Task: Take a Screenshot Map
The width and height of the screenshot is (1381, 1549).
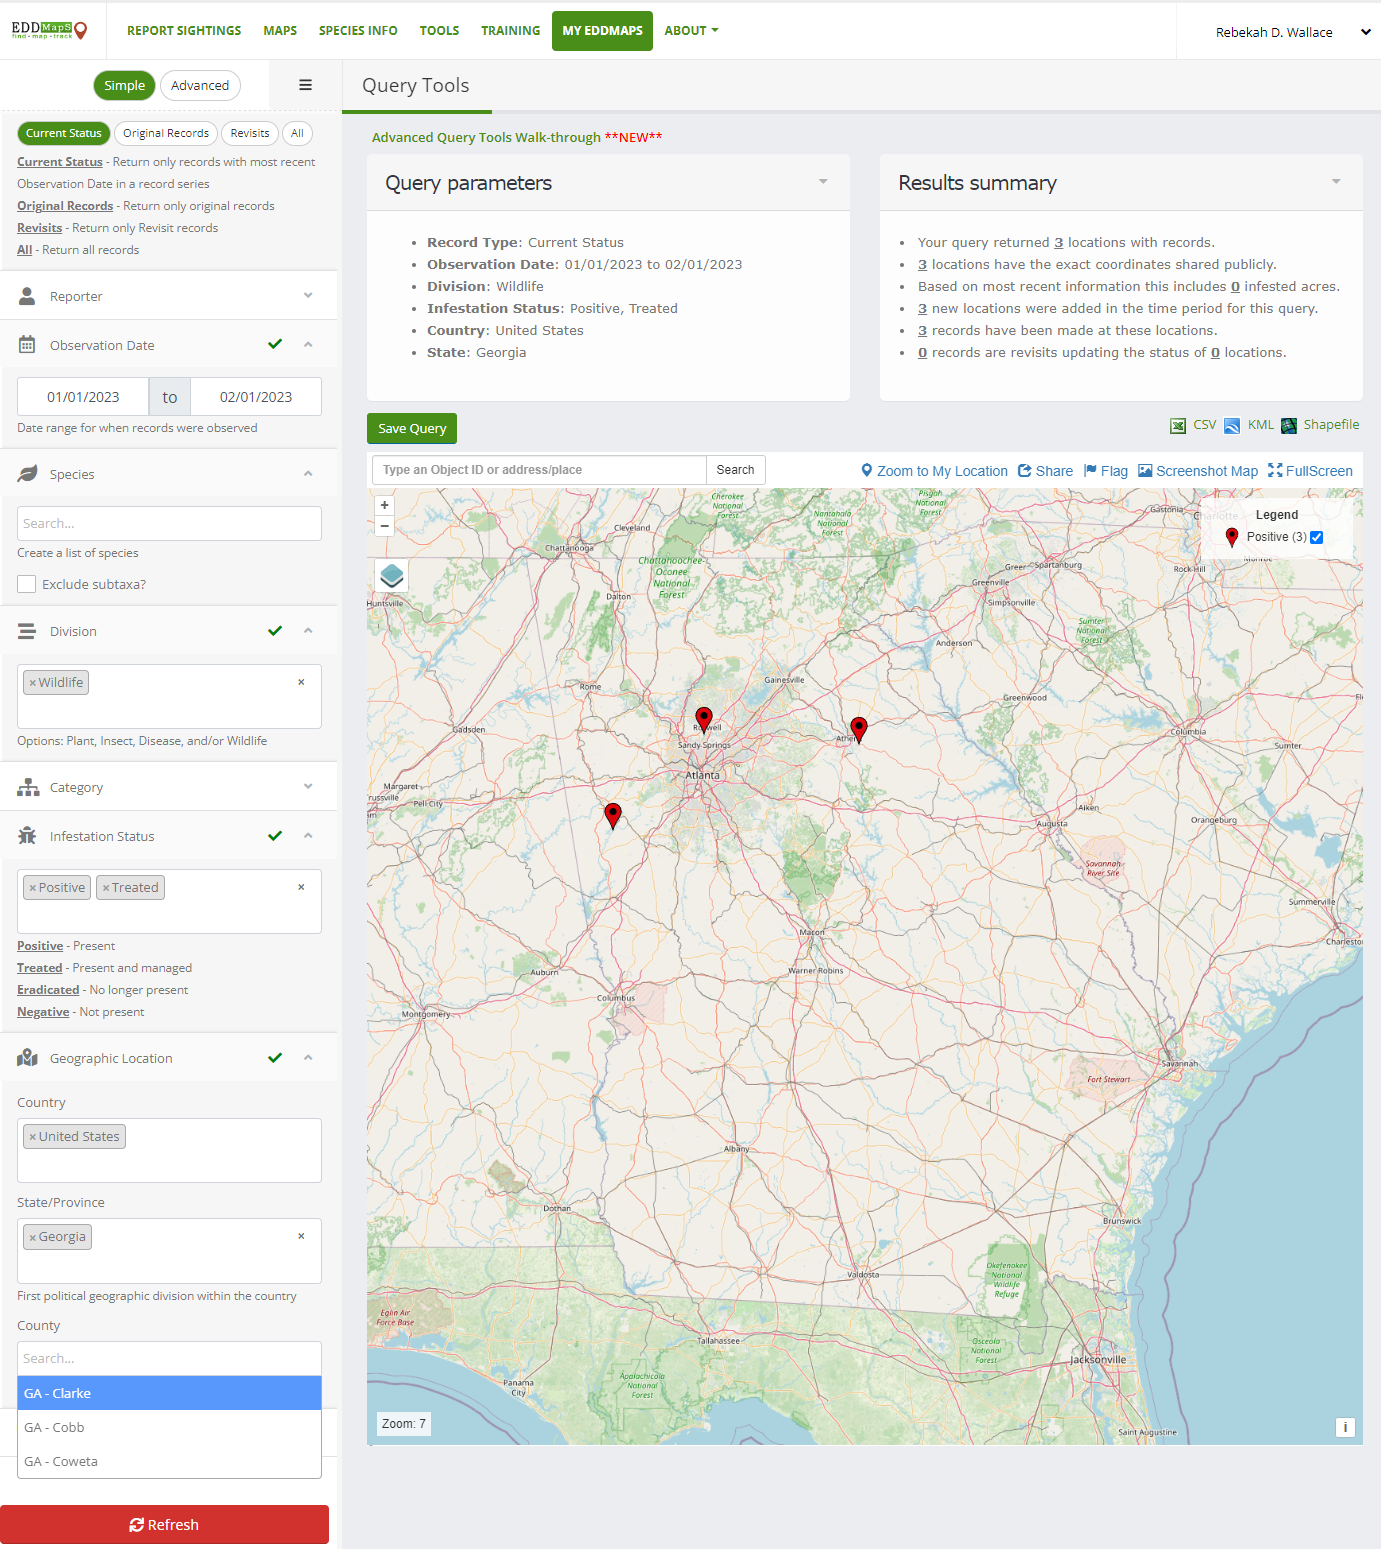Action: pos(1198,471)
